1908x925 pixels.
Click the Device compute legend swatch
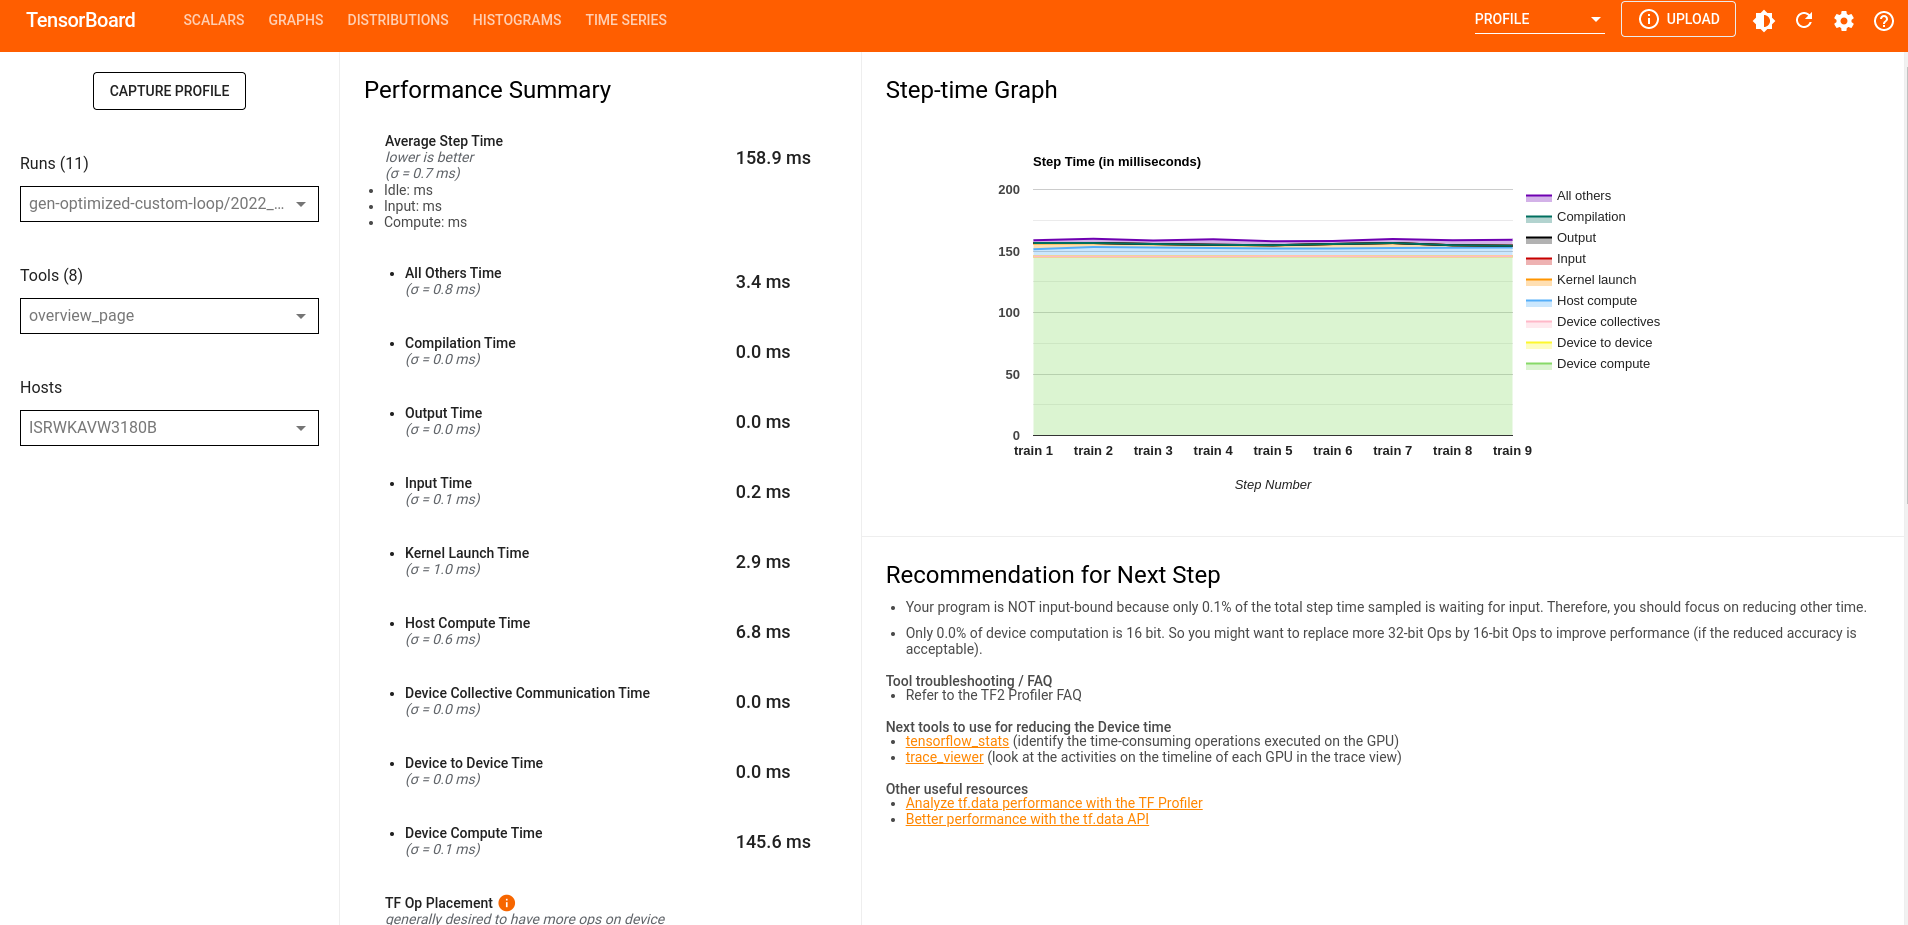1539,365
